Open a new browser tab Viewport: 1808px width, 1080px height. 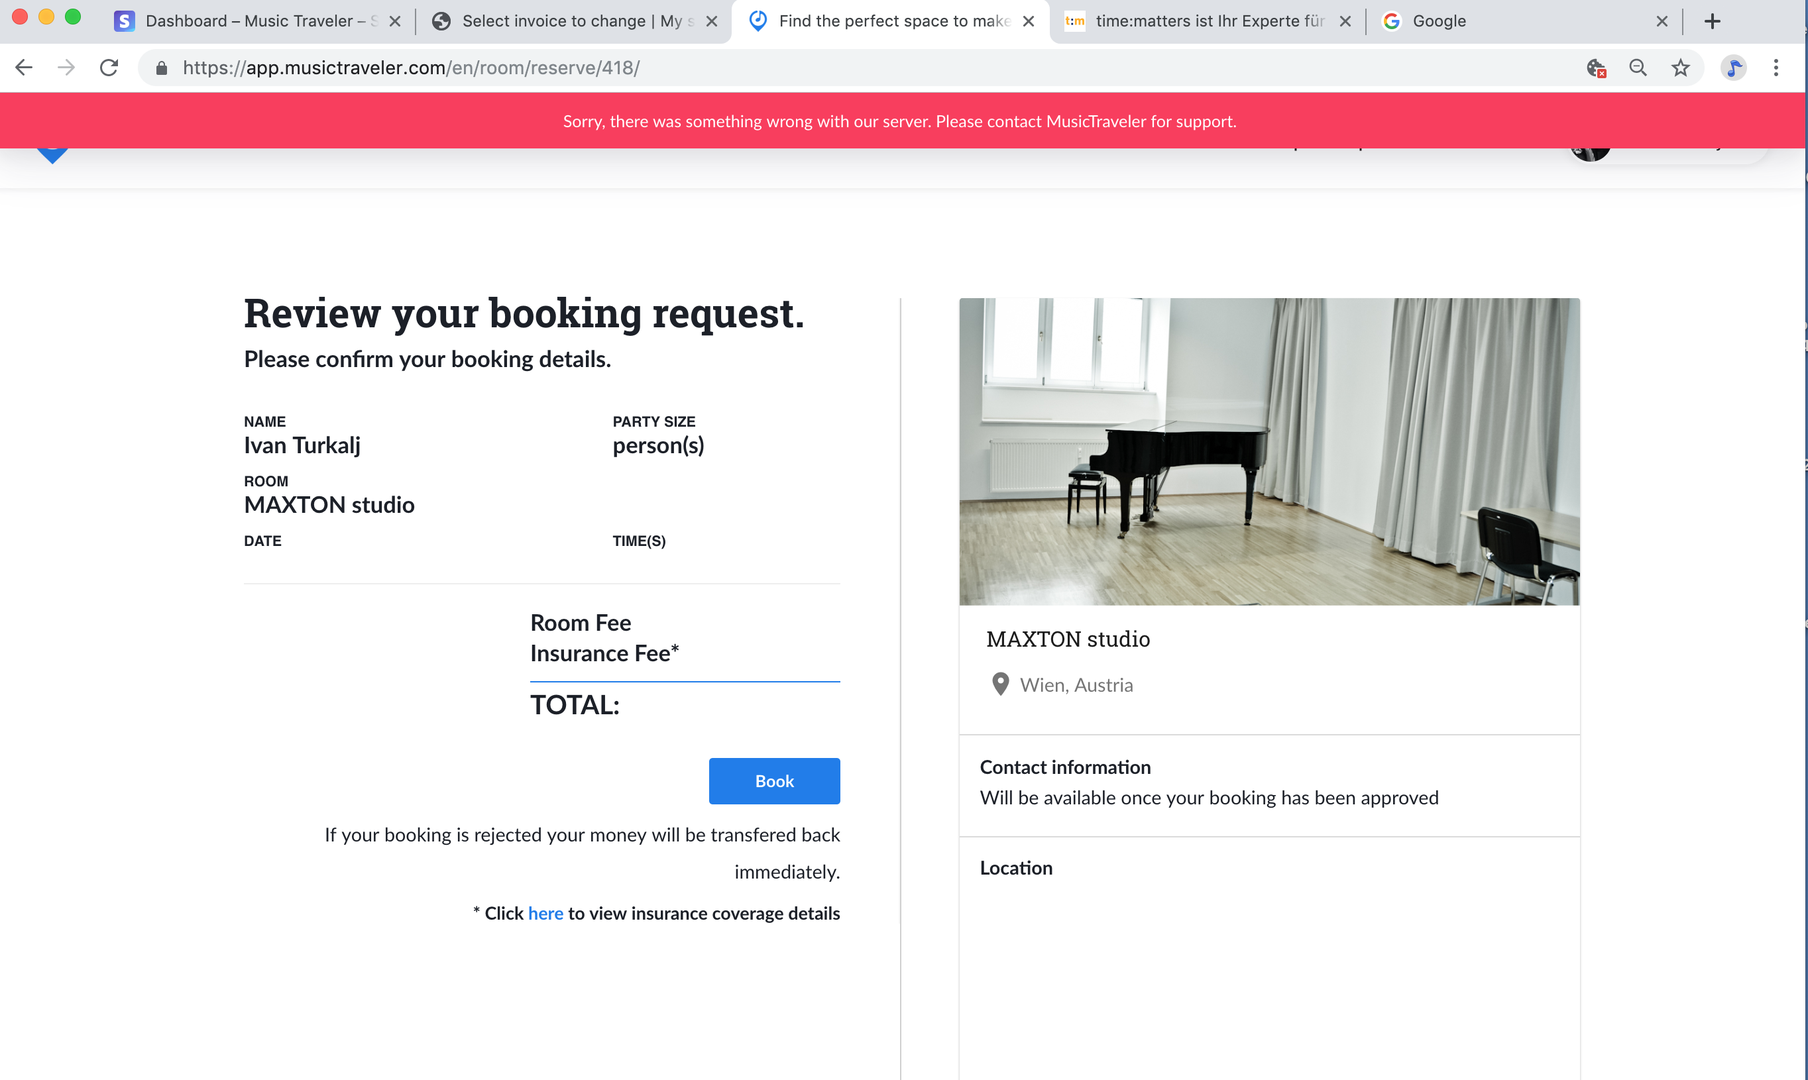[1712, 21]
